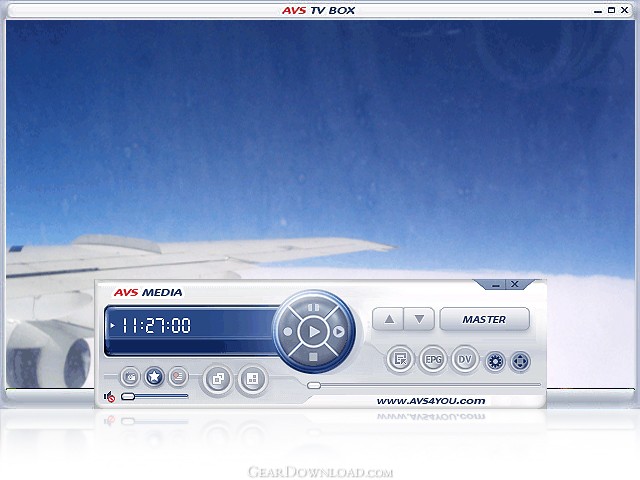Click the four-arrow fullscreen icon
Image resolution: width=640 pixels, height=480 pixels.
click(x=520, y=362)
